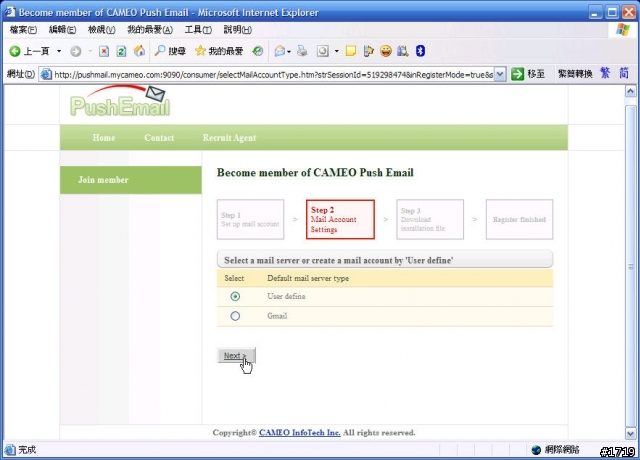Screen dimensions: 640x460
Task: Expand the dropdown arrow after the edit icon
Action: coord(337,51)
